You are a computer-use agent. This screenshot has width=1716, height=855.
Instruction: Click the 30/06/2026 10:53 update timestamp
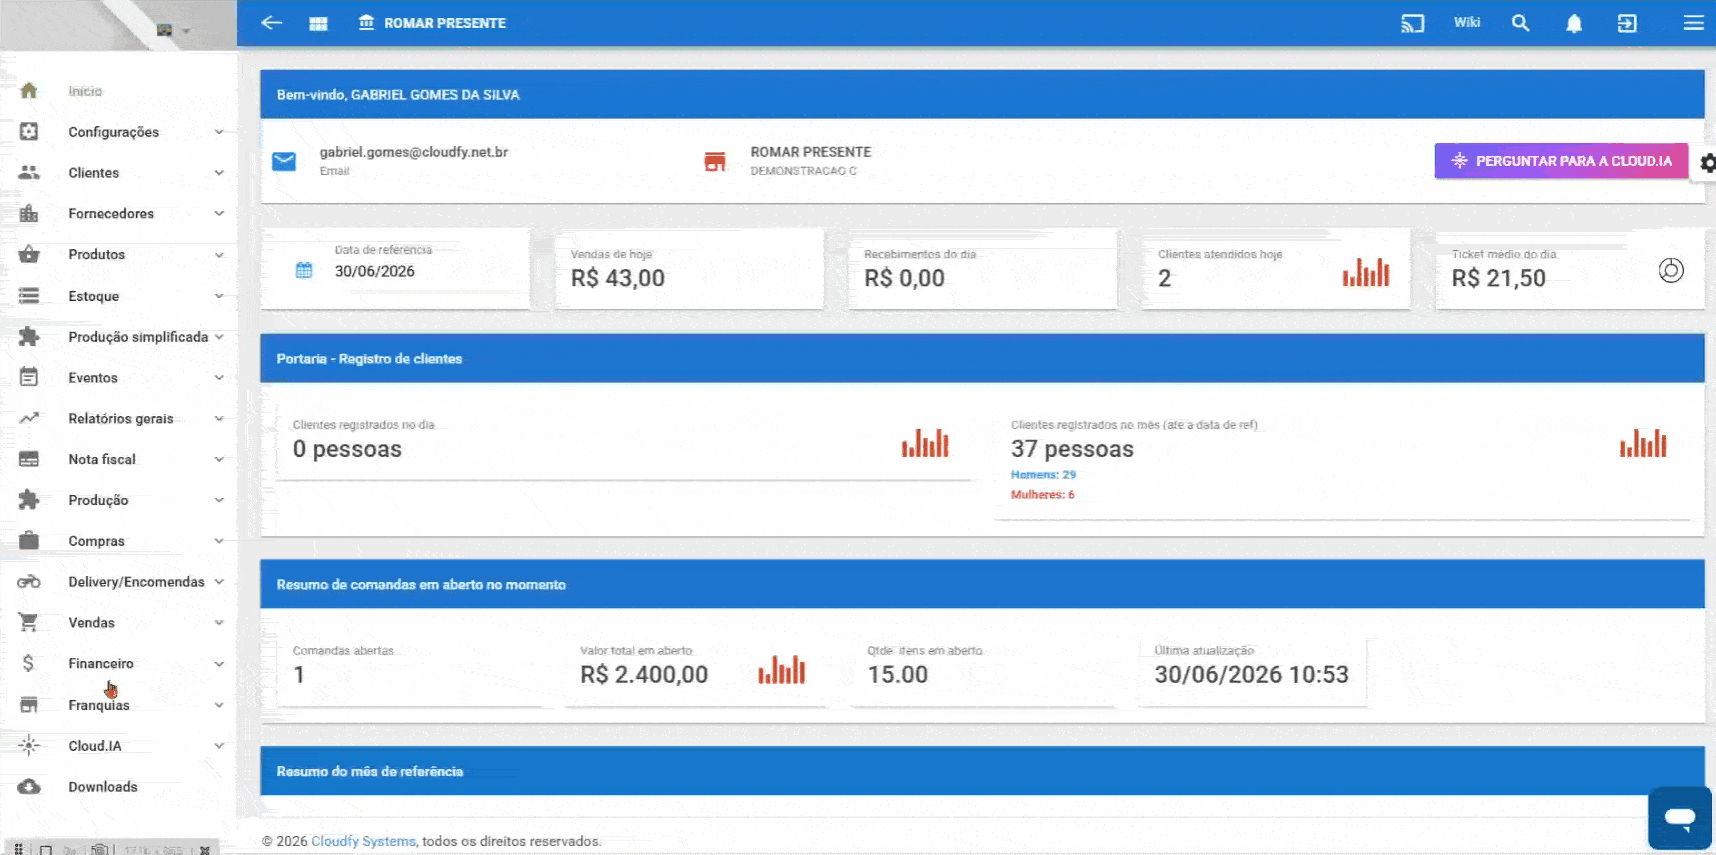pos(1252,675)
